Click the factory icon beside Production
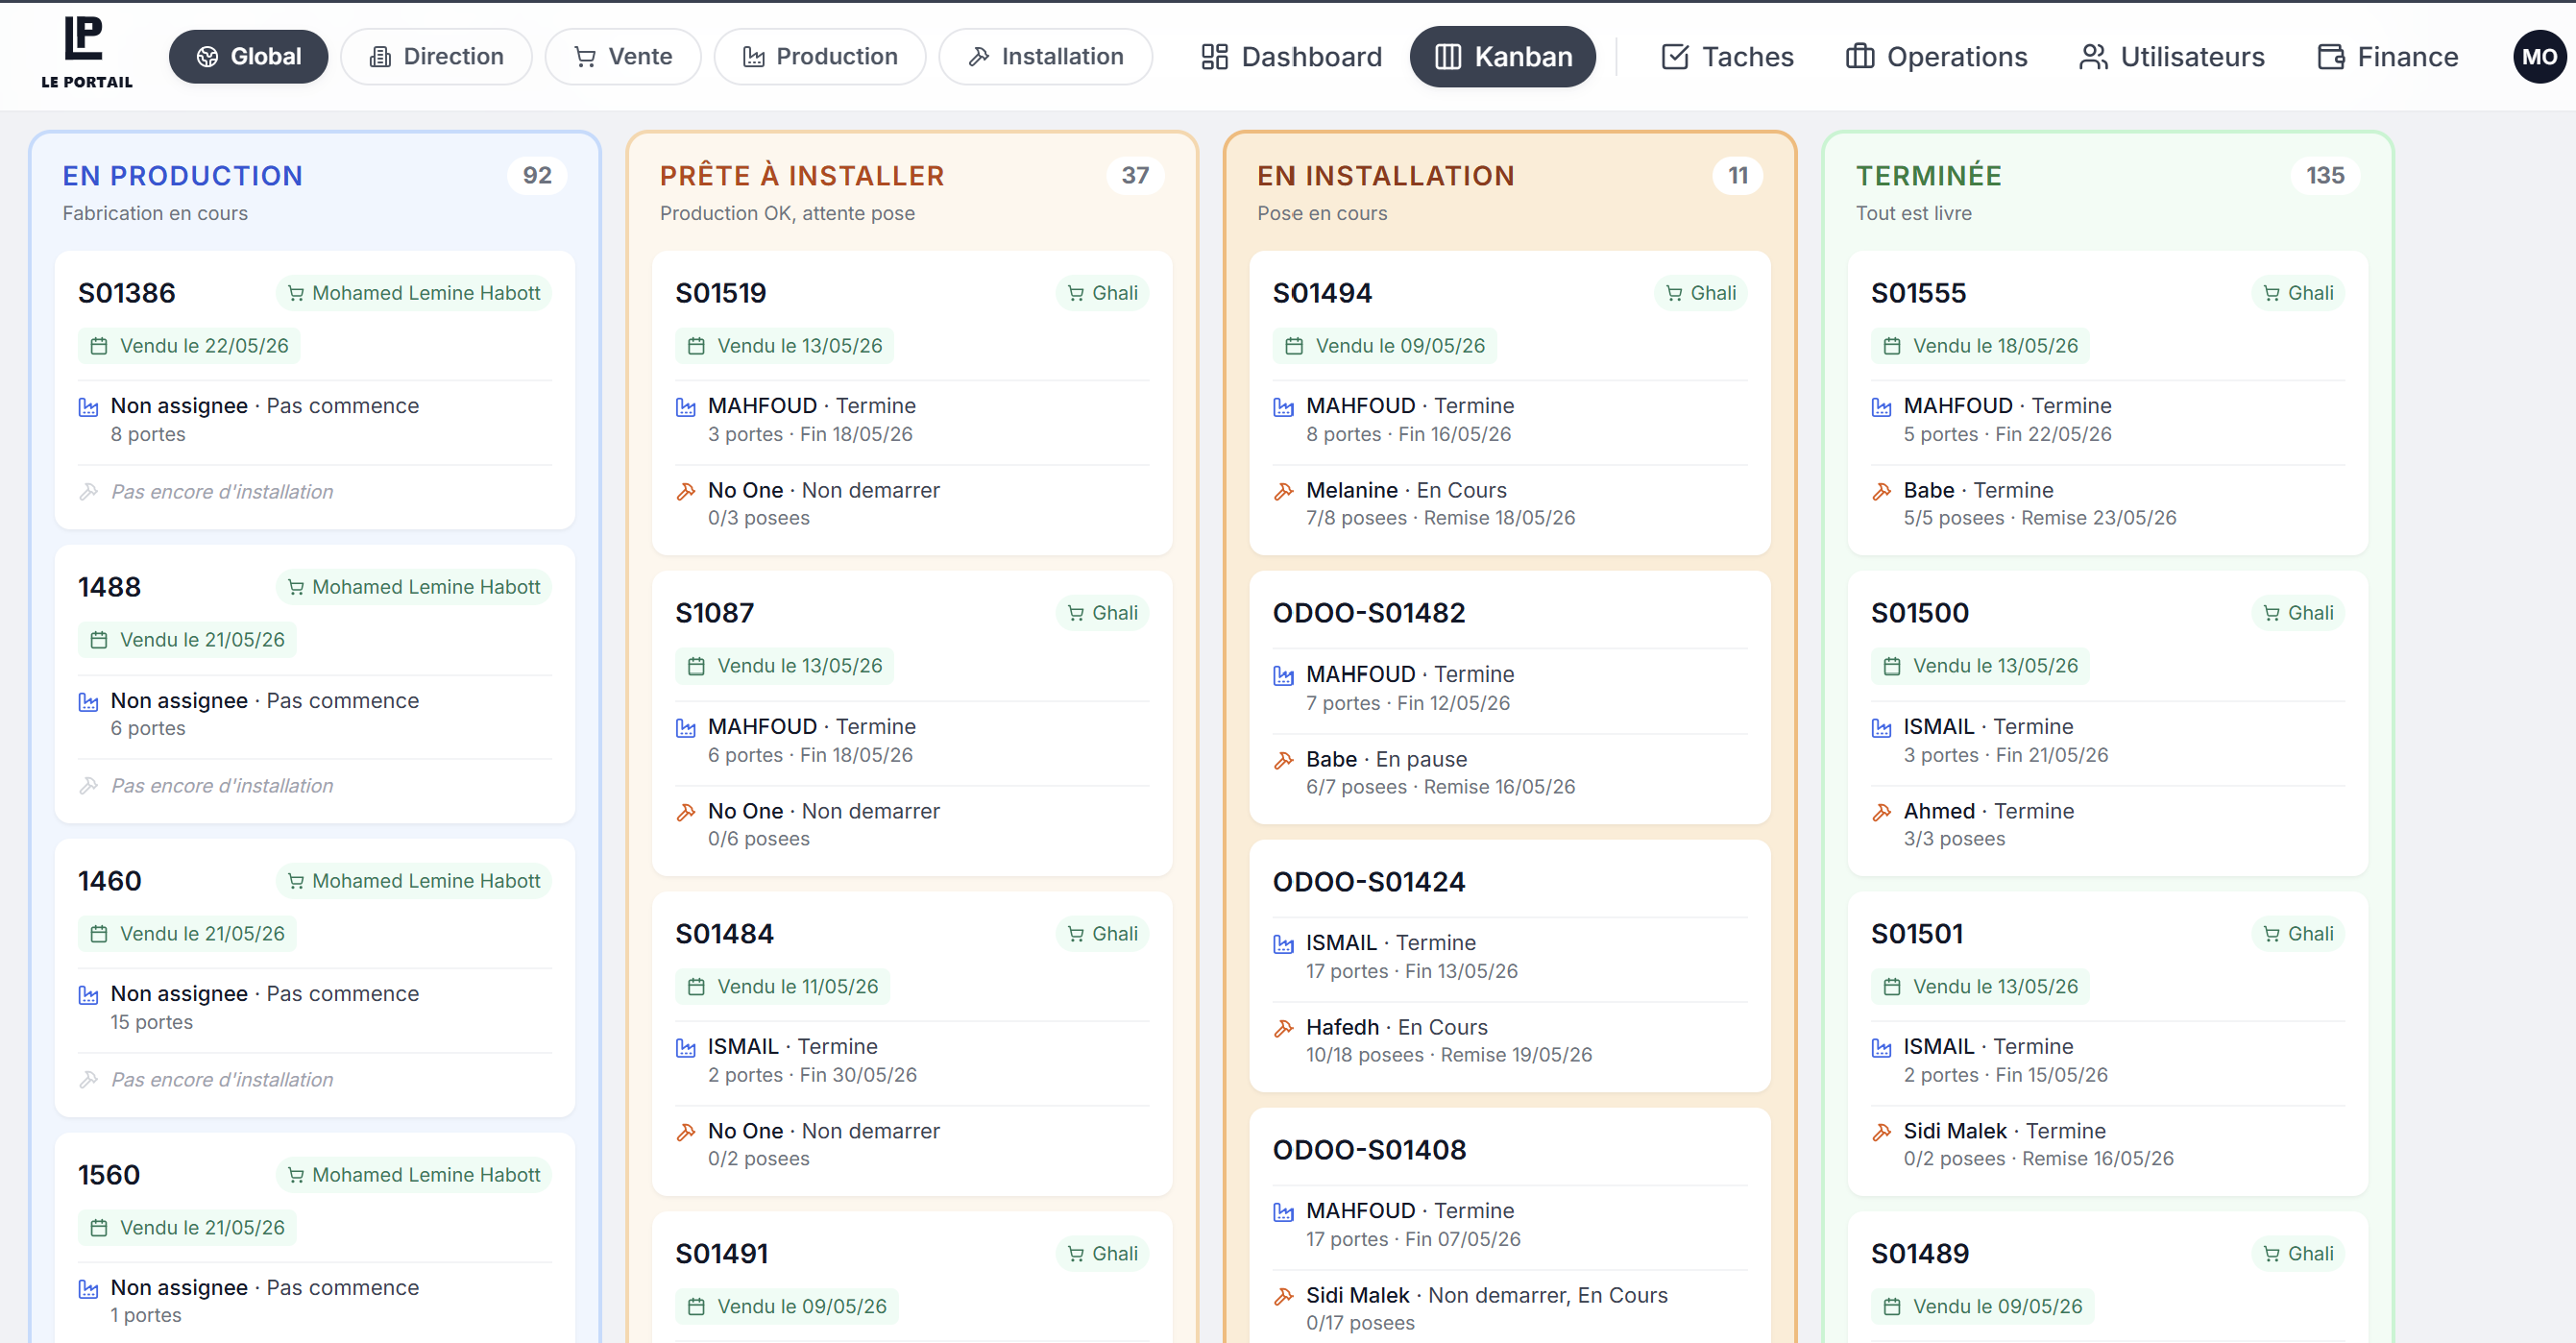Viewport: 2576px width, 1343px height. click(753, 57)
